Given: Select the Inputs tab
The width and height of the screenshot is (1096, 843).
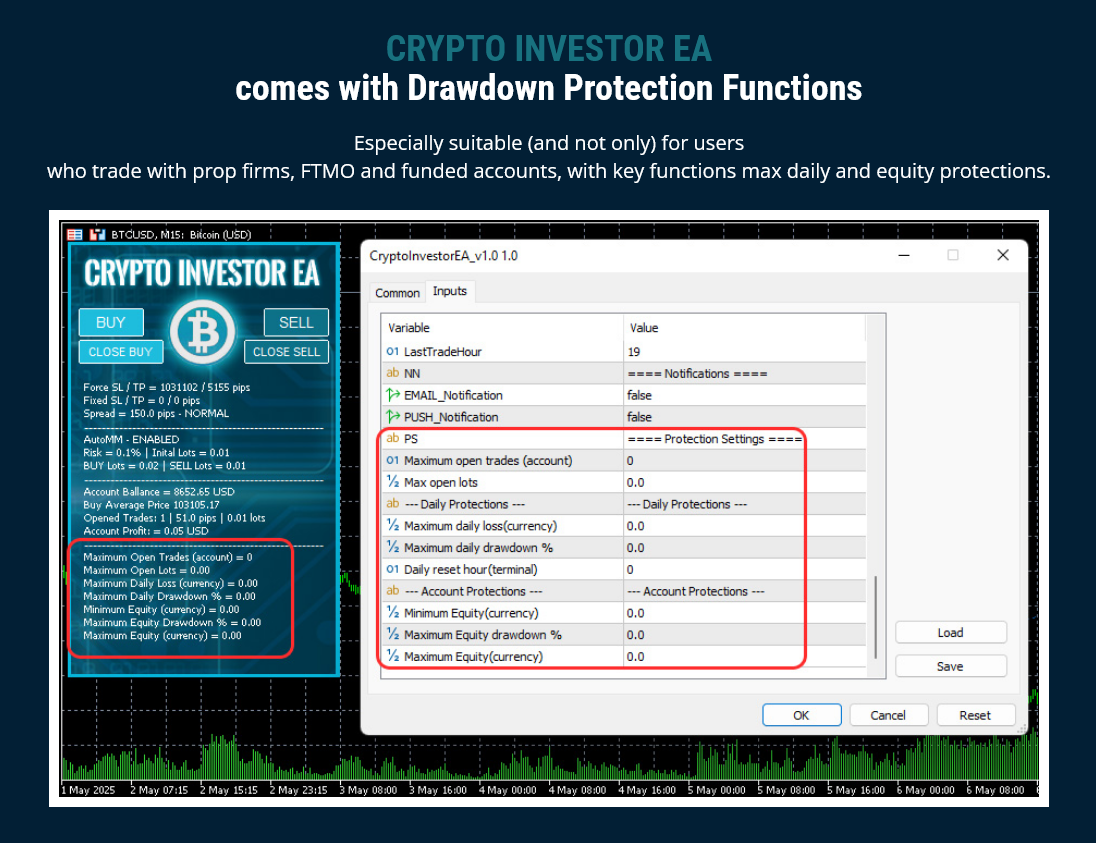Looking at the screenshot, I should click(449, 291).
